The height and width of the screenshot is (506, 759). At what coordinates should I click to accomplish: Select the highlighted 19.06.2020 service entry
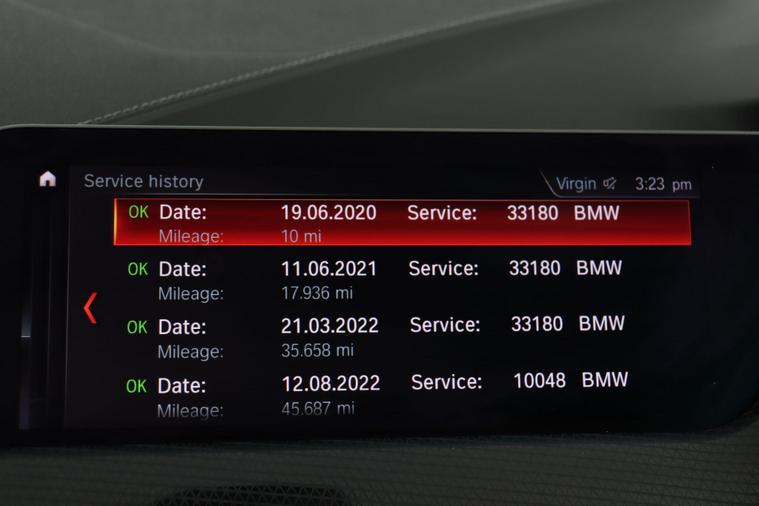pos(402,222)
